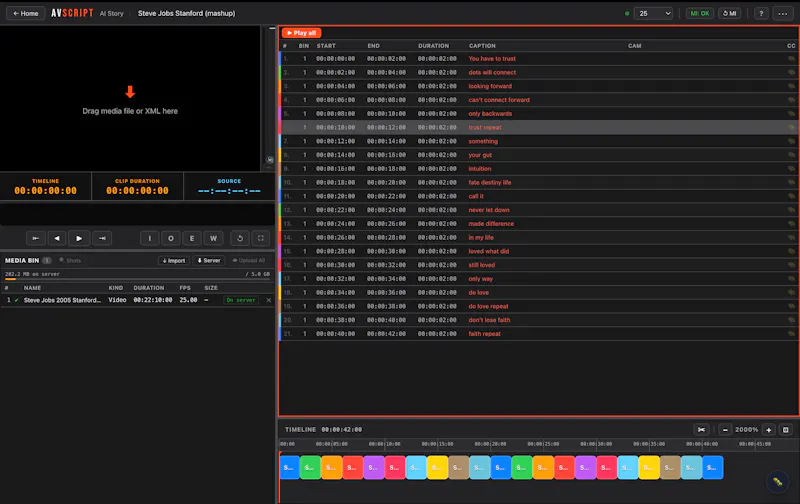Click the razor scissors tool in timeline
The height and width of the screenshot is (504, 800).
(702, 430)
